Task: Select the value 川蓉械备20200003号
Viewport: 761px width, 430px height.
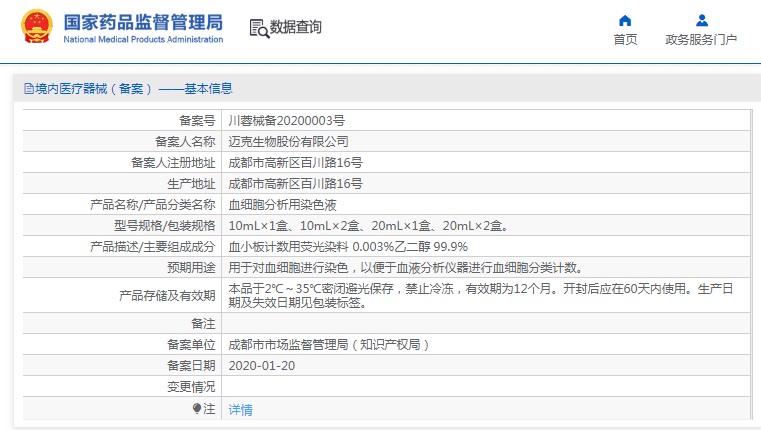Action: pyautogui.click(x=286, y=120)
